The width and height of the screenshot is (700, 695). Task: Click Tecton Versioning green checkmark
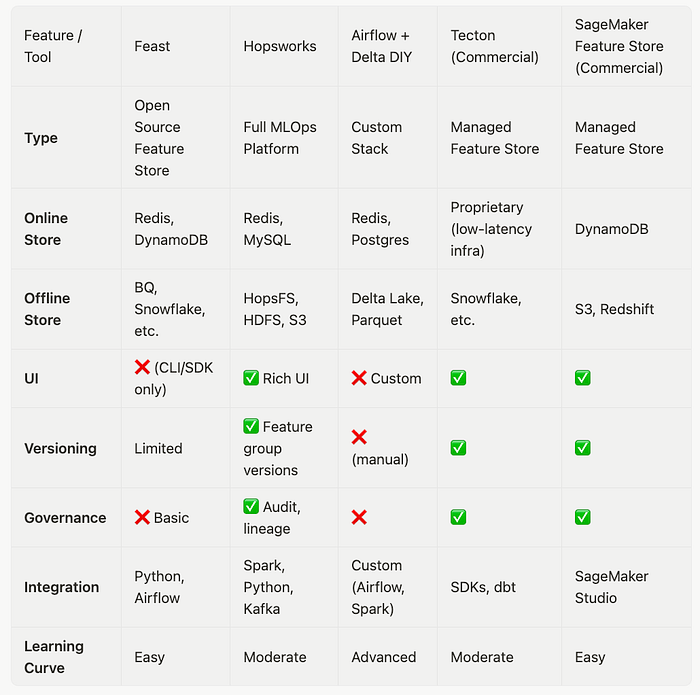(458, 448)
